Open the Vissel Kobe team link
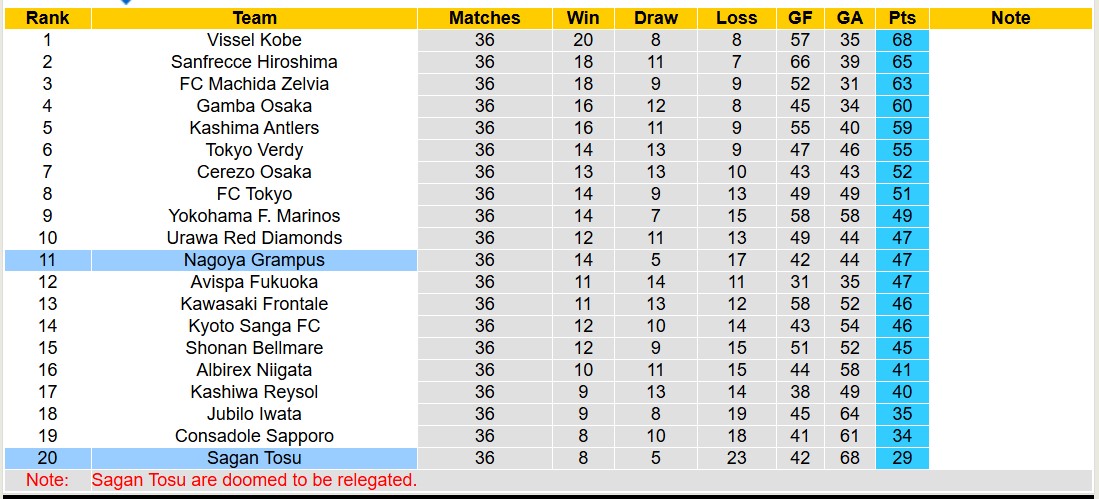 pos(254,40)
